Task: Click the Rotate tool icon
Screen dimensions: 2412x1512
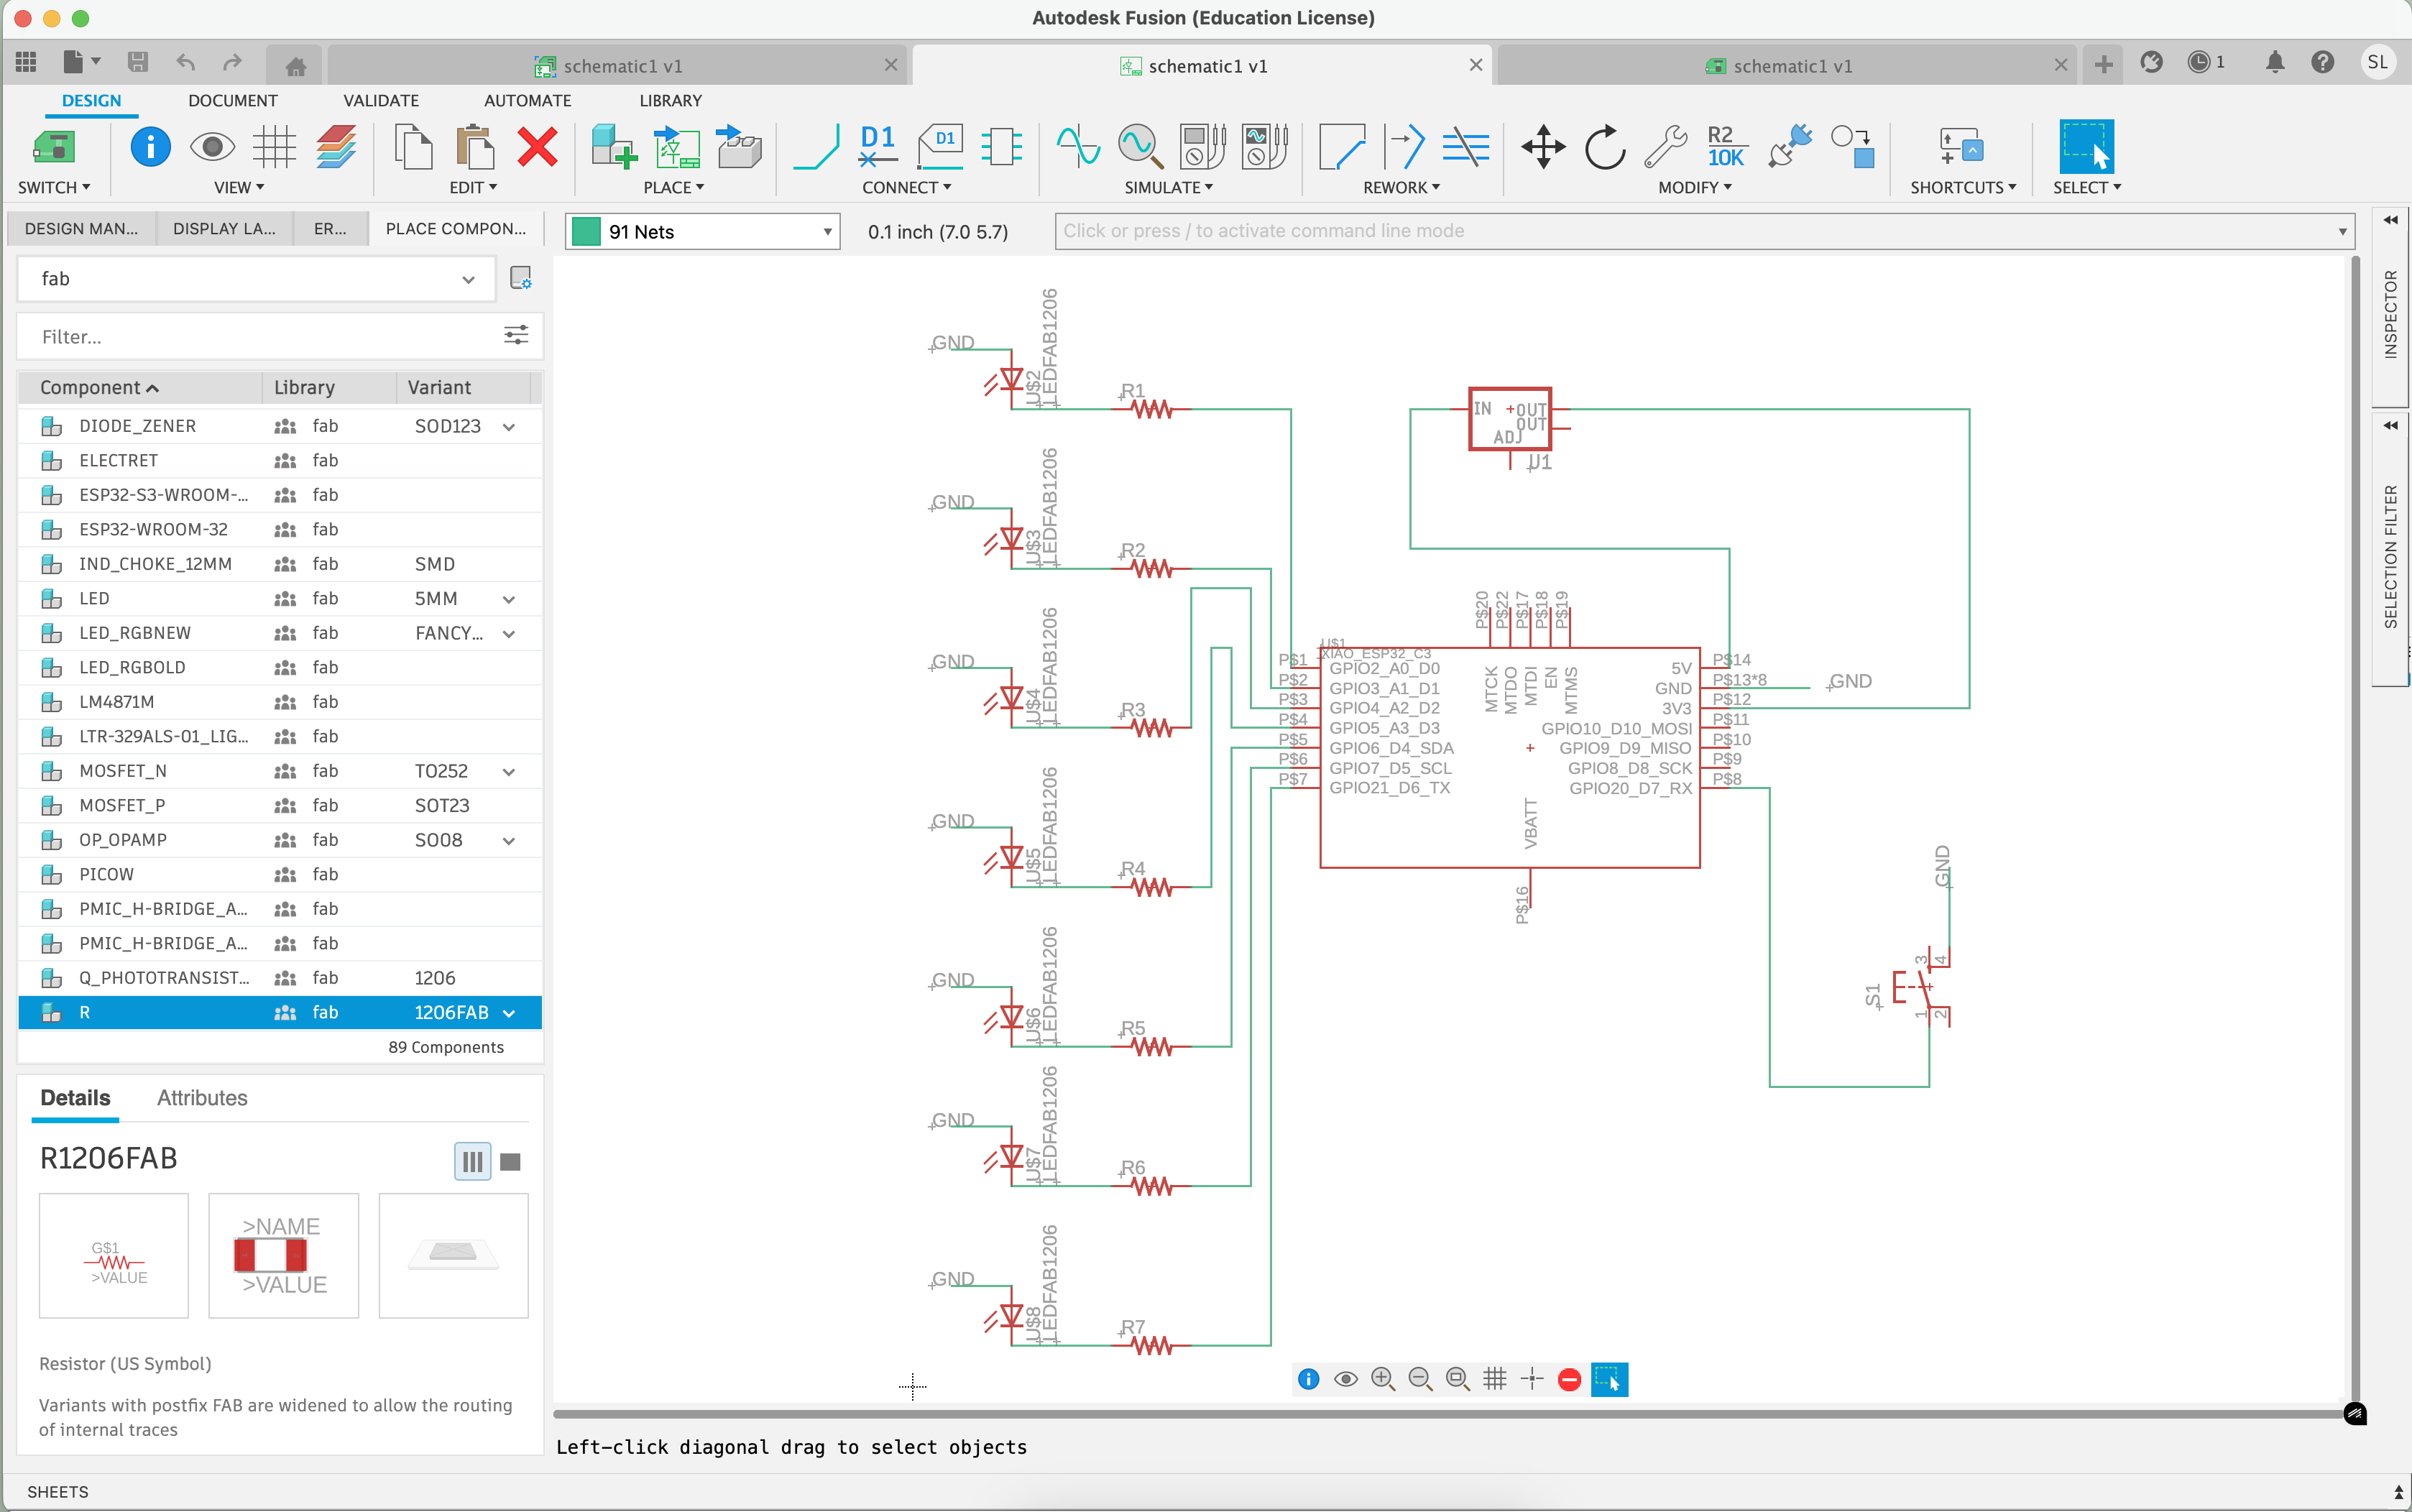Action: (x=1605, y=147)
